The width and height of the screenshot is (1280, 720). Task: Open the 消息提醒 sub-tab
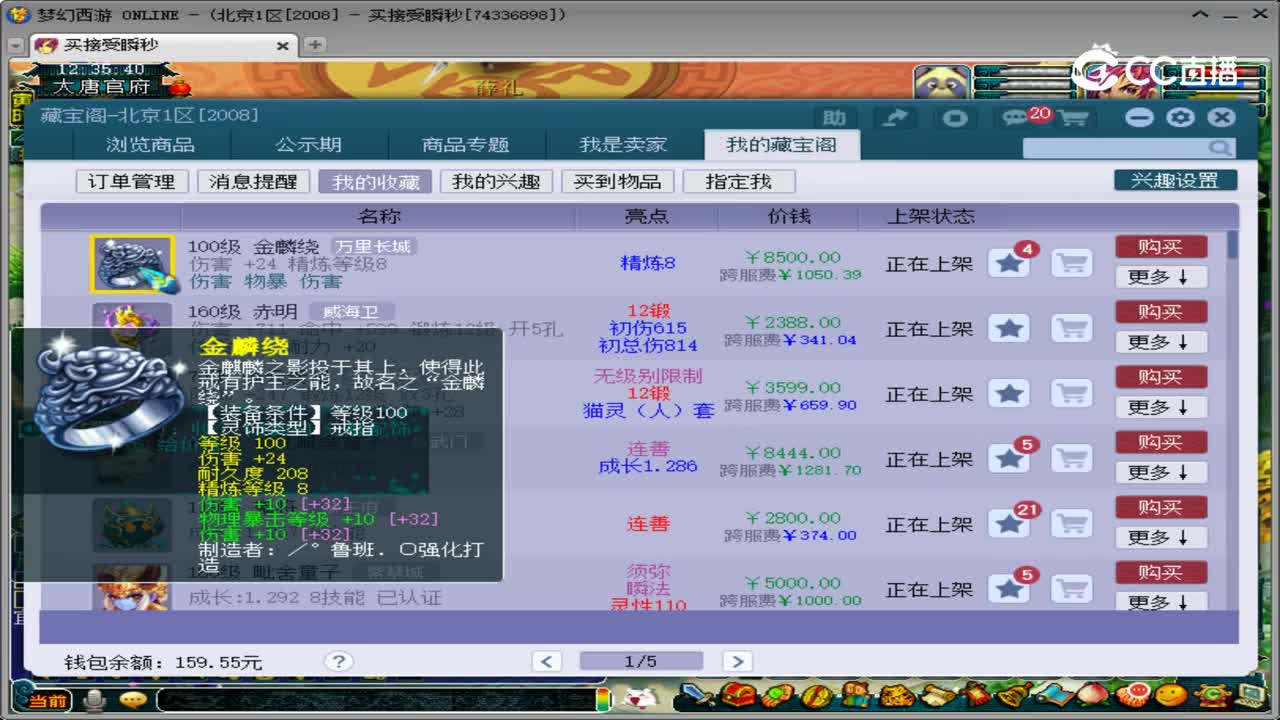[253, 181]
